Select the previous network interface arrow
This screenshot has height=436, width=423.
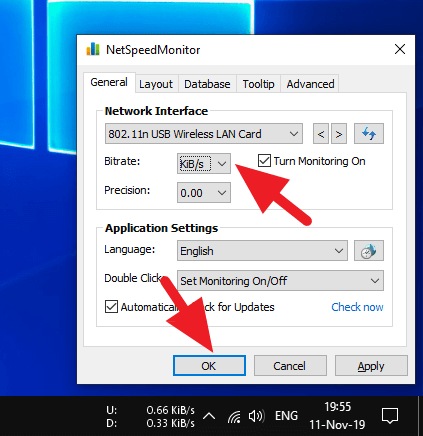(x=321, y=134)
